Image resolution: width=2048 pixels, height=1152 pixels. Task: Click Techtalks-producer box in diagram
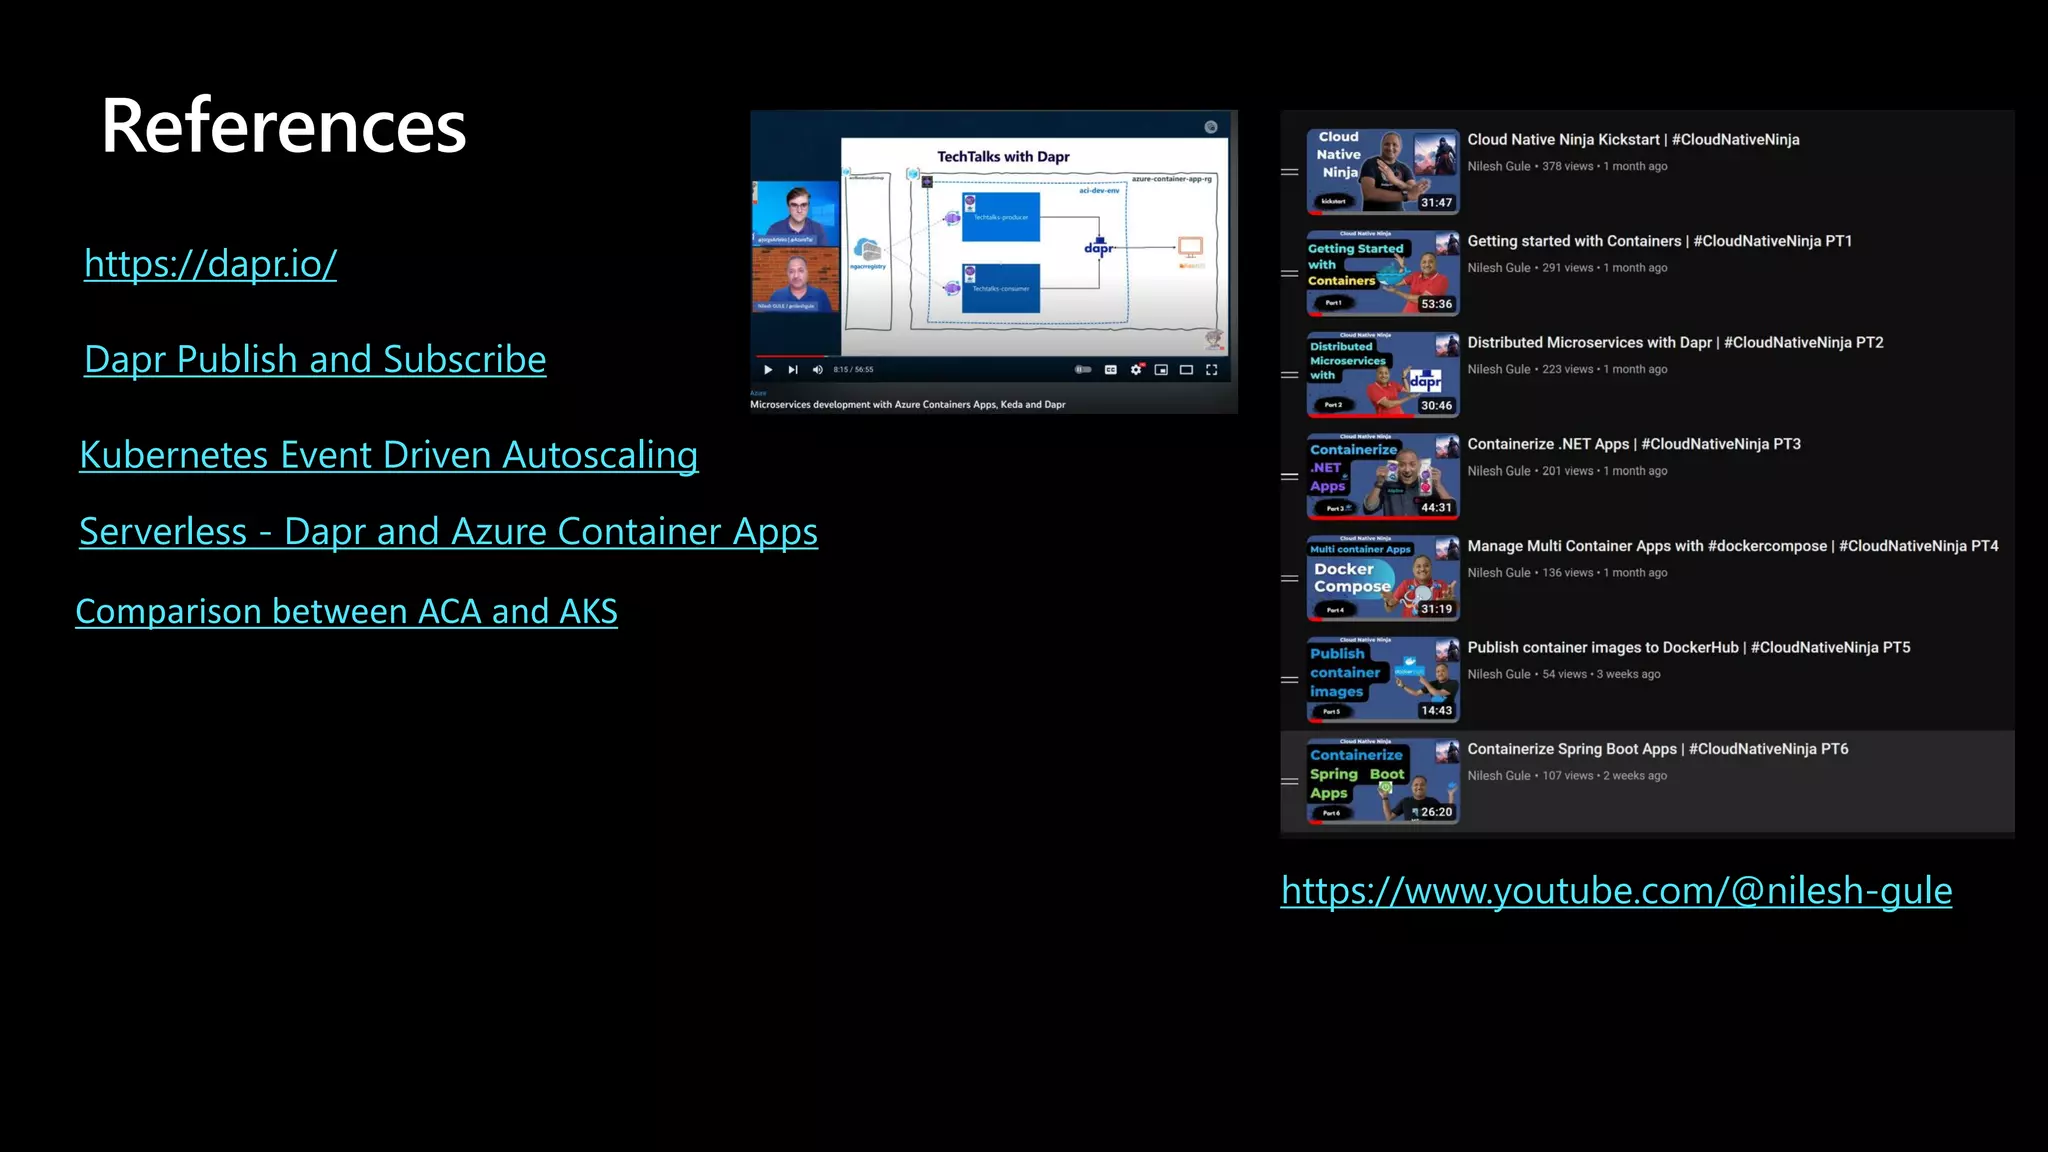1001,218
